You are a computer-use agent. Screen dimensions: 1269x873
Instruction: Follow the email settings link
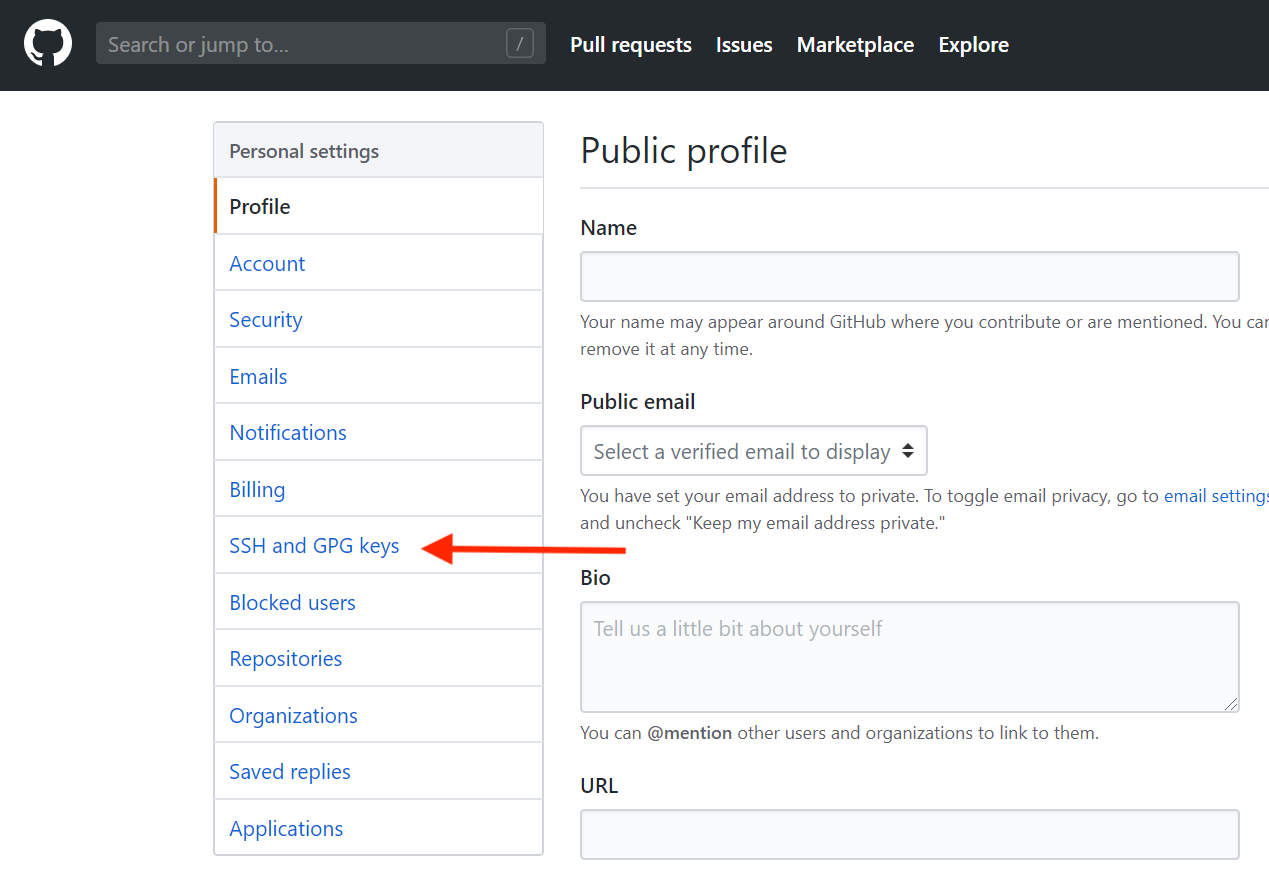click(1215, 496)
